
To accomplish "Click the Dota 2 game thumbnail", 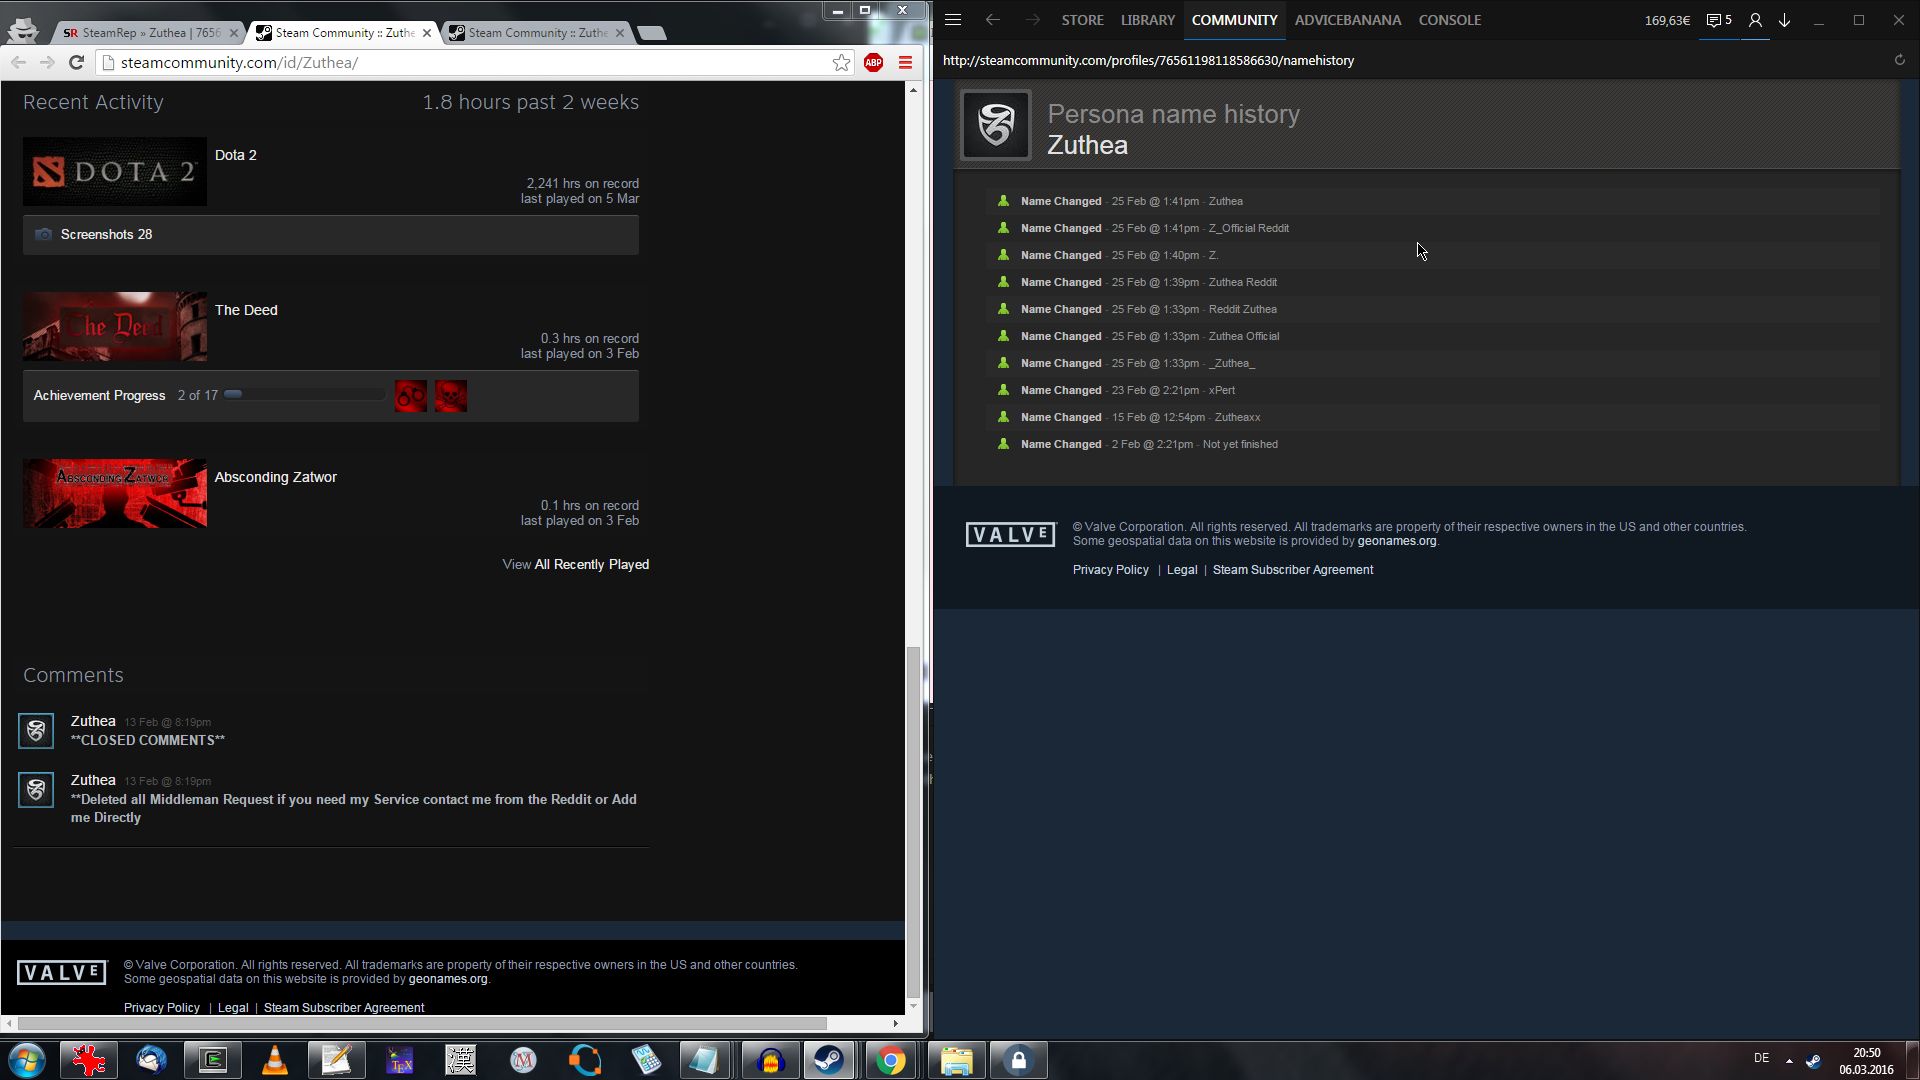I will click(115, 172).
